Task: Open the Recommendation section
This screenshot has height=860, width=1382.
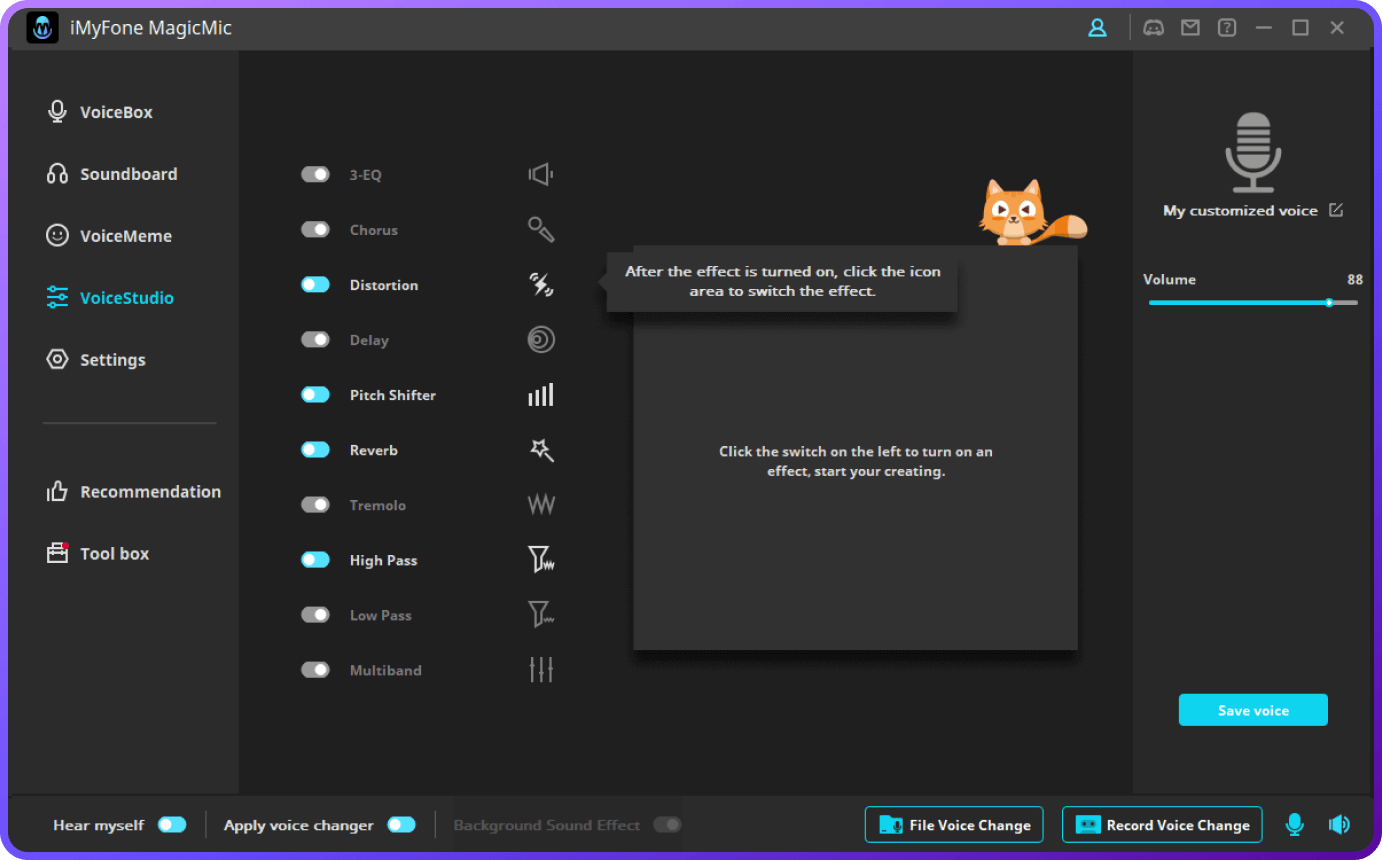Action: tap(133, 492)
